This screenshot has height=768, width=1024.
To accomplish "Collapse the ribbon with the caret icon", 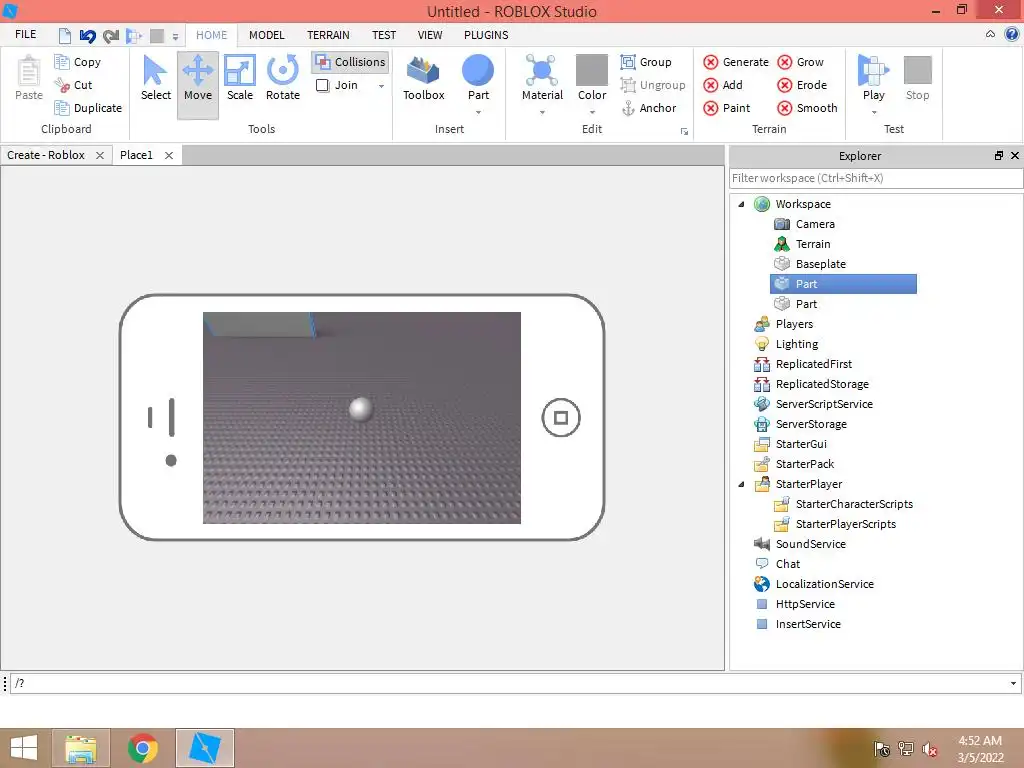I will point(991,34).
